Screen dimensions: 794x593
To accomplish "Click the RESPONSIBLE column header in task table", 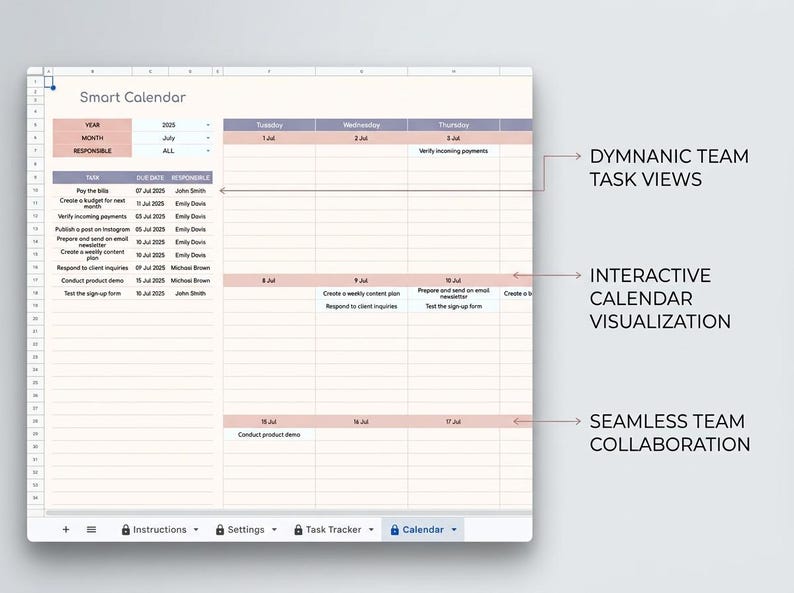I will (190, 178).
